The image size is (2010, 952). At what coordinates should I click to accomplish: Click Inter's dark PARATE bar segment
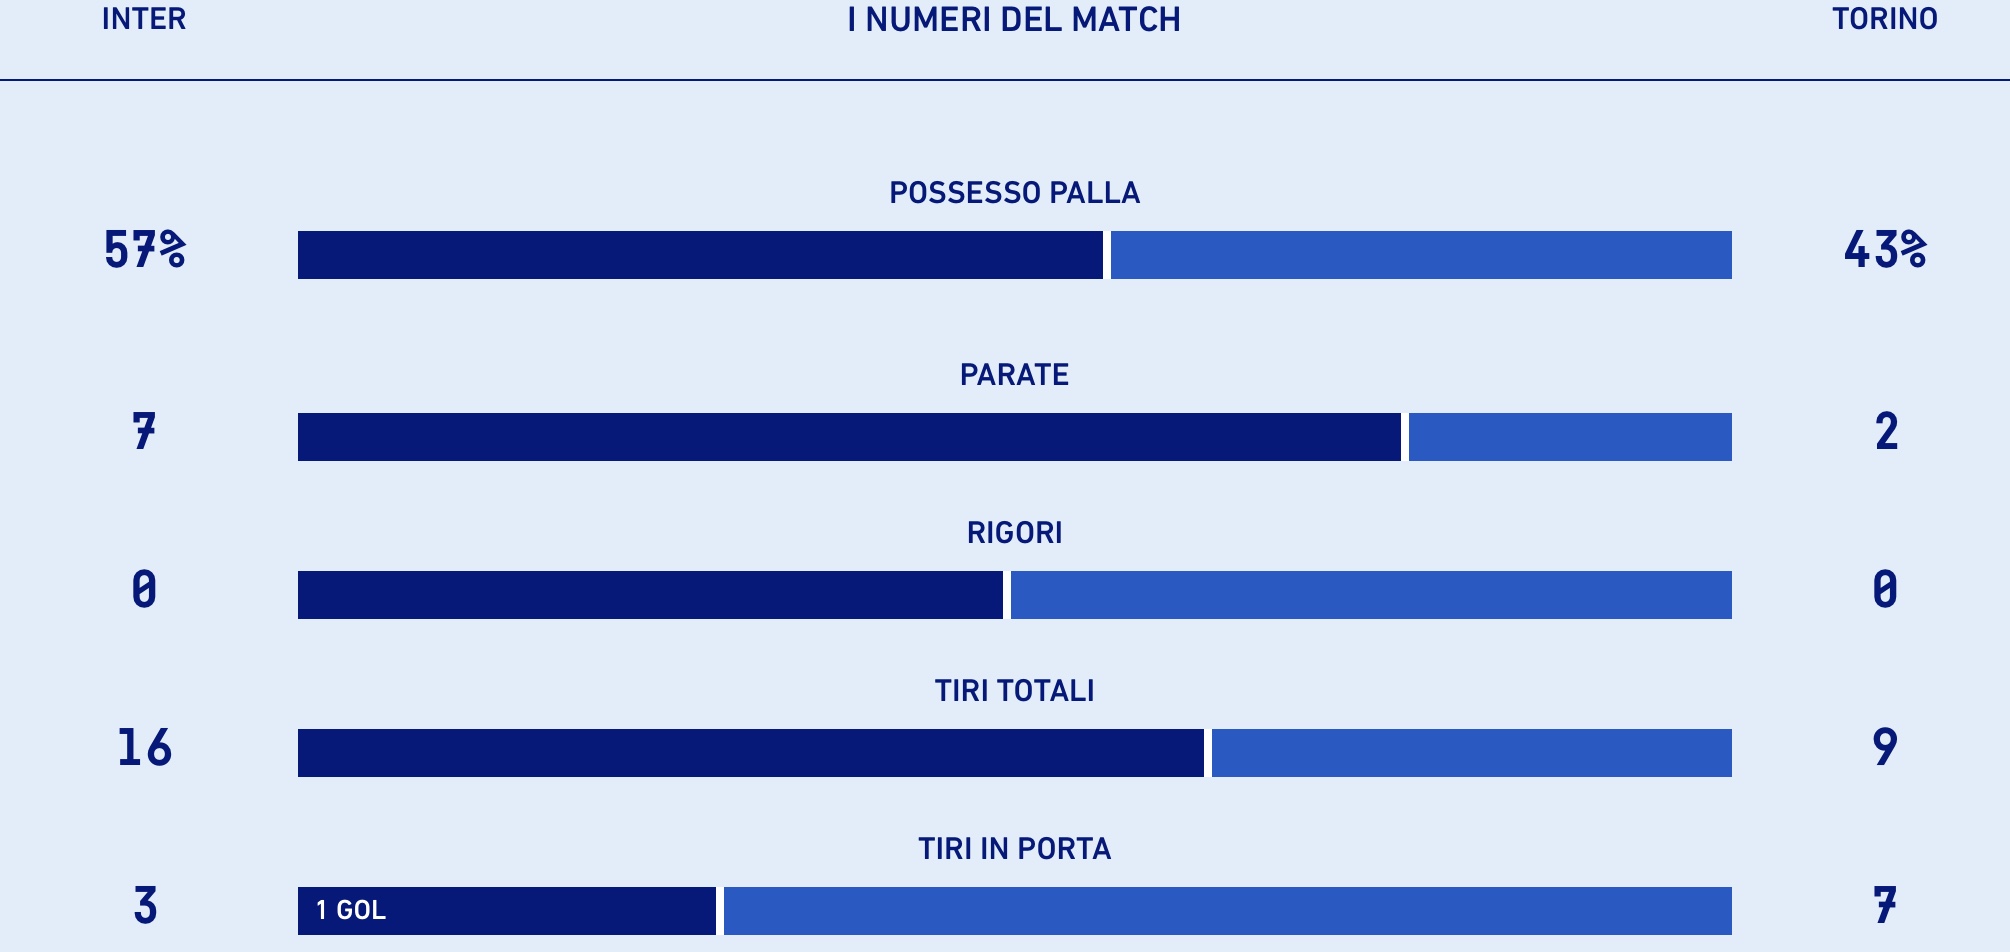[849, 437]
